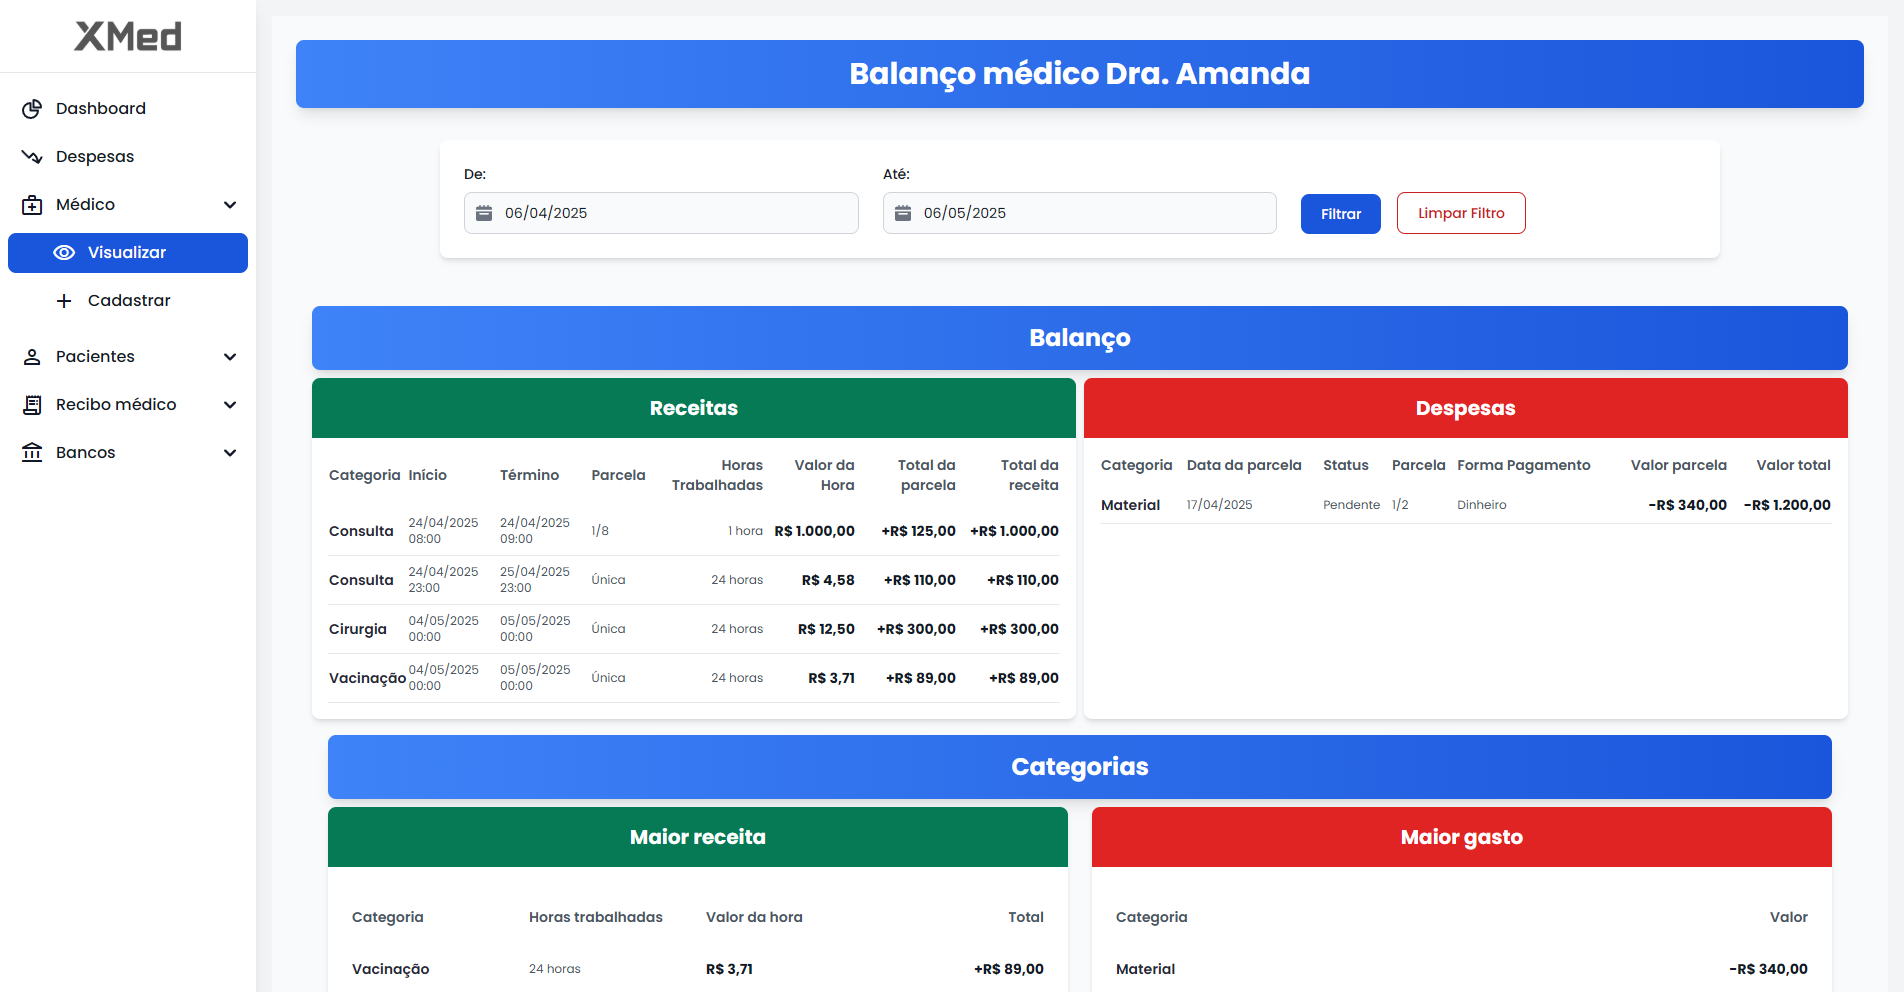Click the plus icon beside Cadastrar

coord(64,301)
